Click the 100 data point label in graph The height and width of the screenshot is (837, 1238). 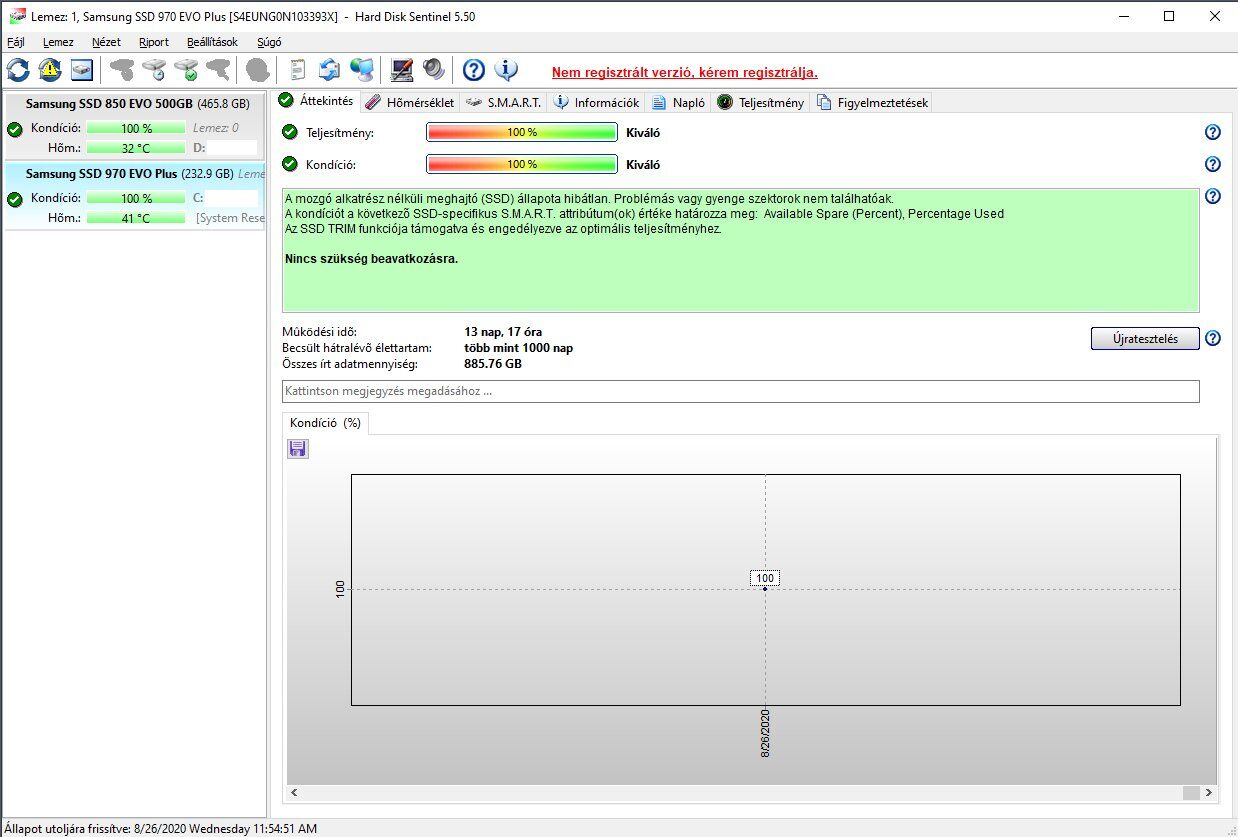765,578
